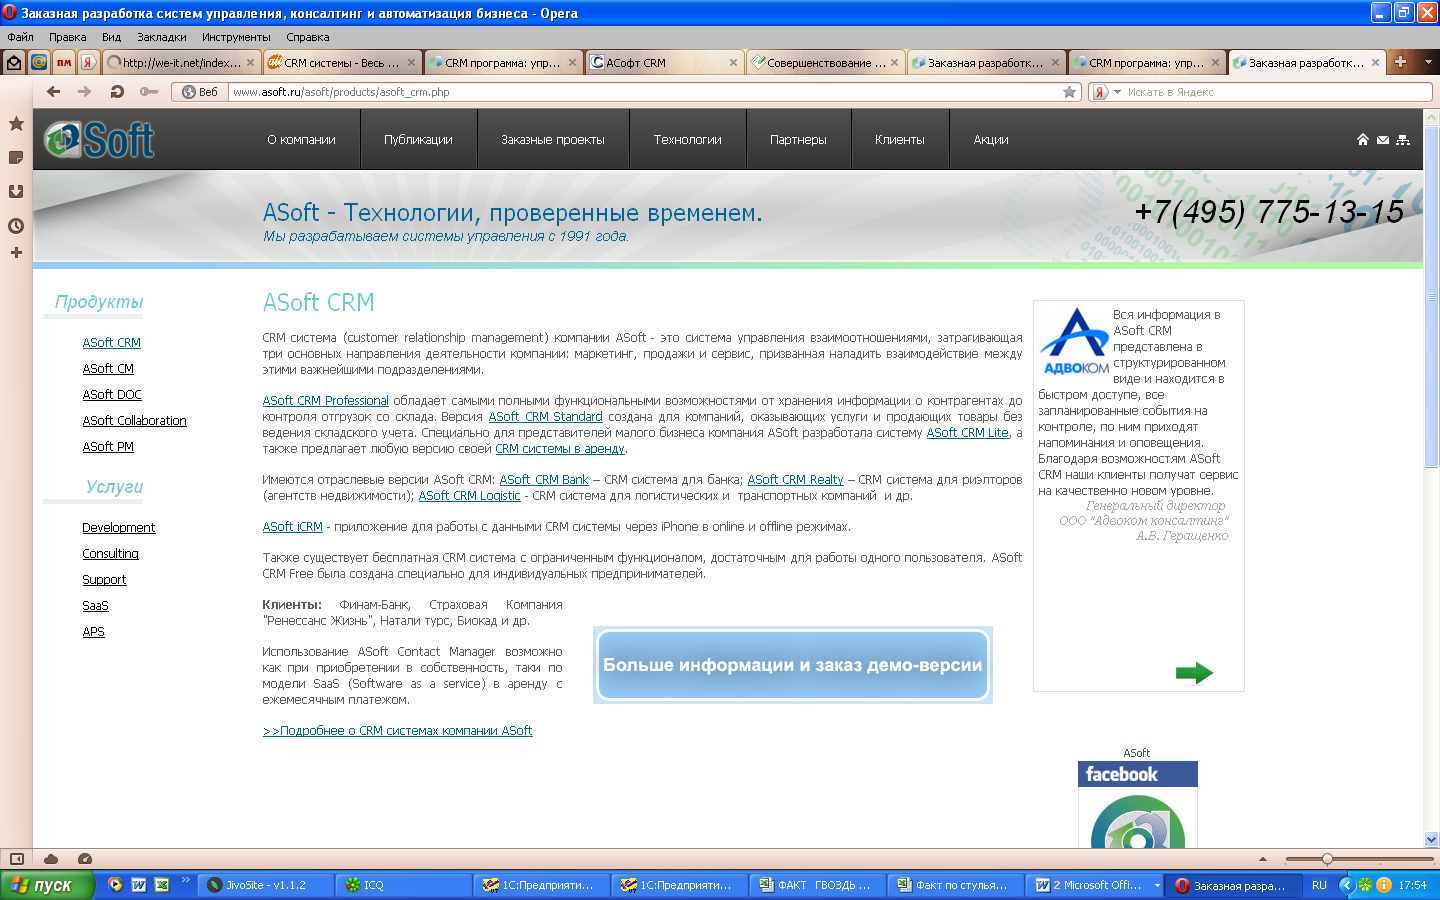The image size is (1440, 900).
Task: Click the page scrollbar down arrow
Action: [1431, 839]
